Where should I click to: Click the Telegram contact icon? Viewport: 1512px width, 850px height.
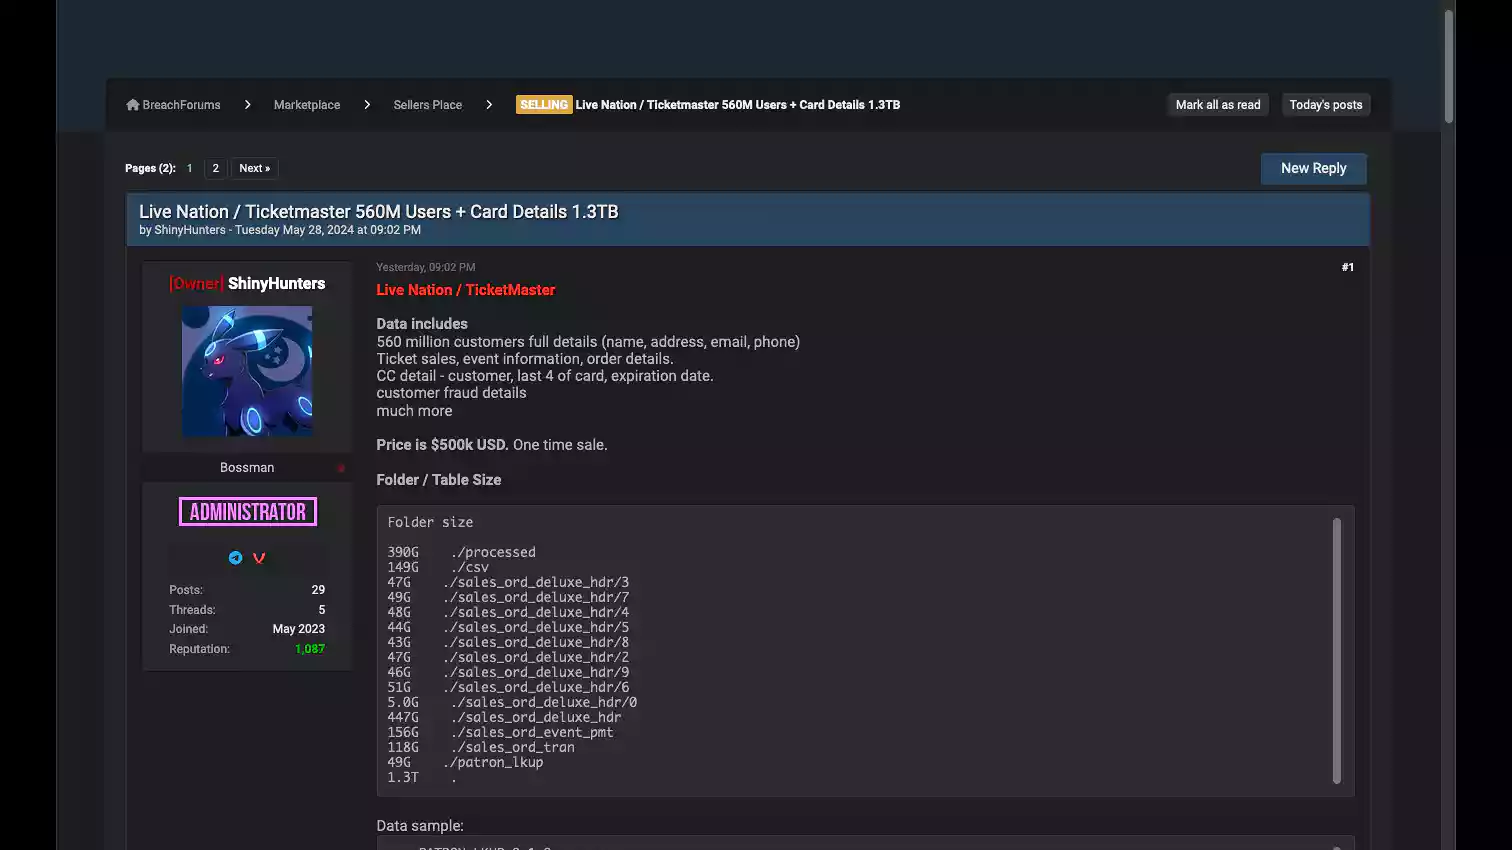[235, 558]
